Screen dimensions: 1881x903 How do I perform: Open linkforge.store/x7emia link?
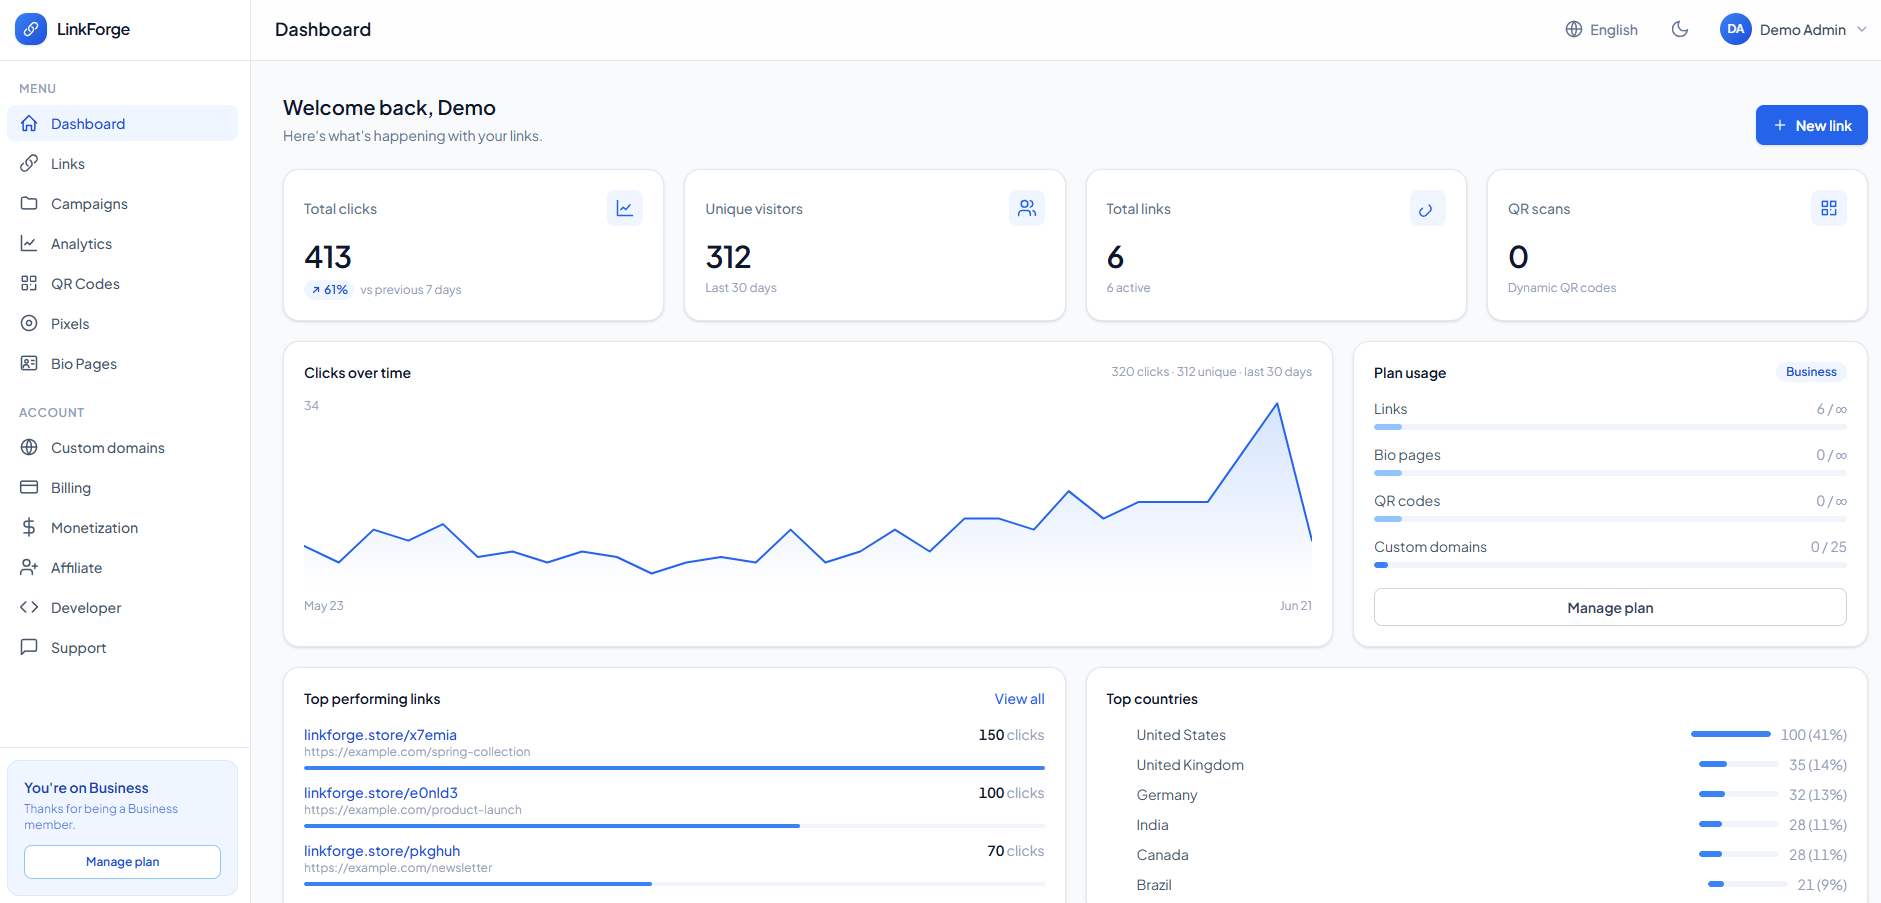(x=380, y=734)
